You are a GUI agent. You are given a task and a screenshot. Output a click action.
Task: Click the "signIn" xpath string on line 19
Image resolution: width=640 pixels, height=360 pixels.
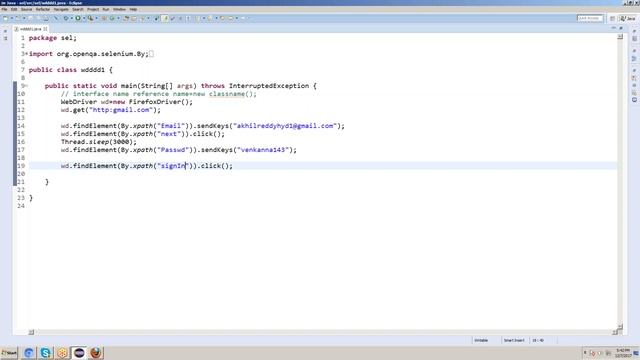tap(173, 166)
